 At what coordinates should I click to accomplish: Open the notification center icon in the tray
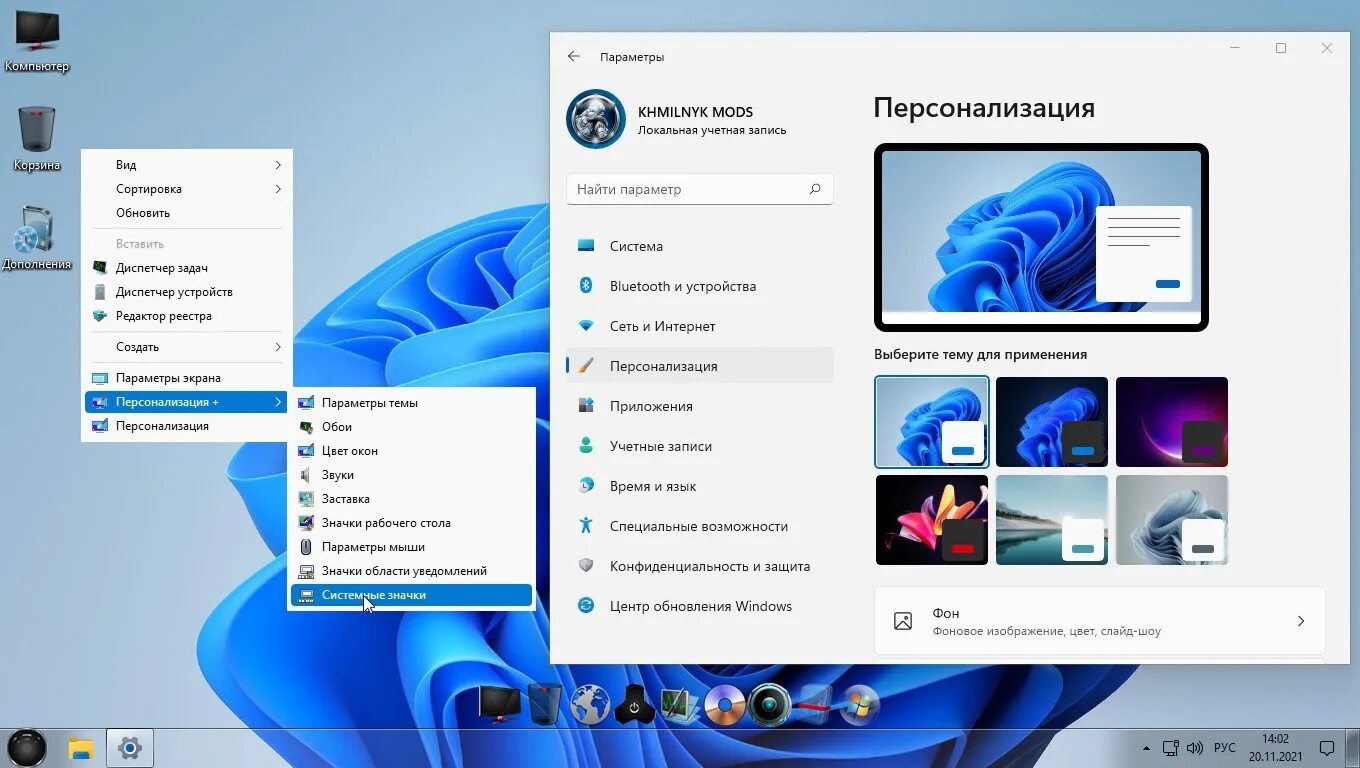[x=1327, y=748]
